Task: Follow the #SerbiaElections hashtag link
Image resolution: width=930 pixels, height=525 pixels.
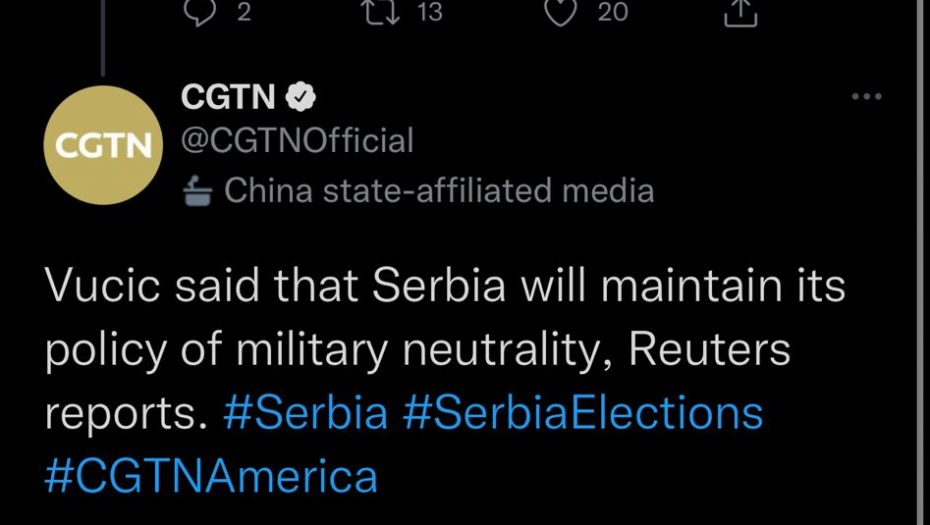Action: point(582,413)
